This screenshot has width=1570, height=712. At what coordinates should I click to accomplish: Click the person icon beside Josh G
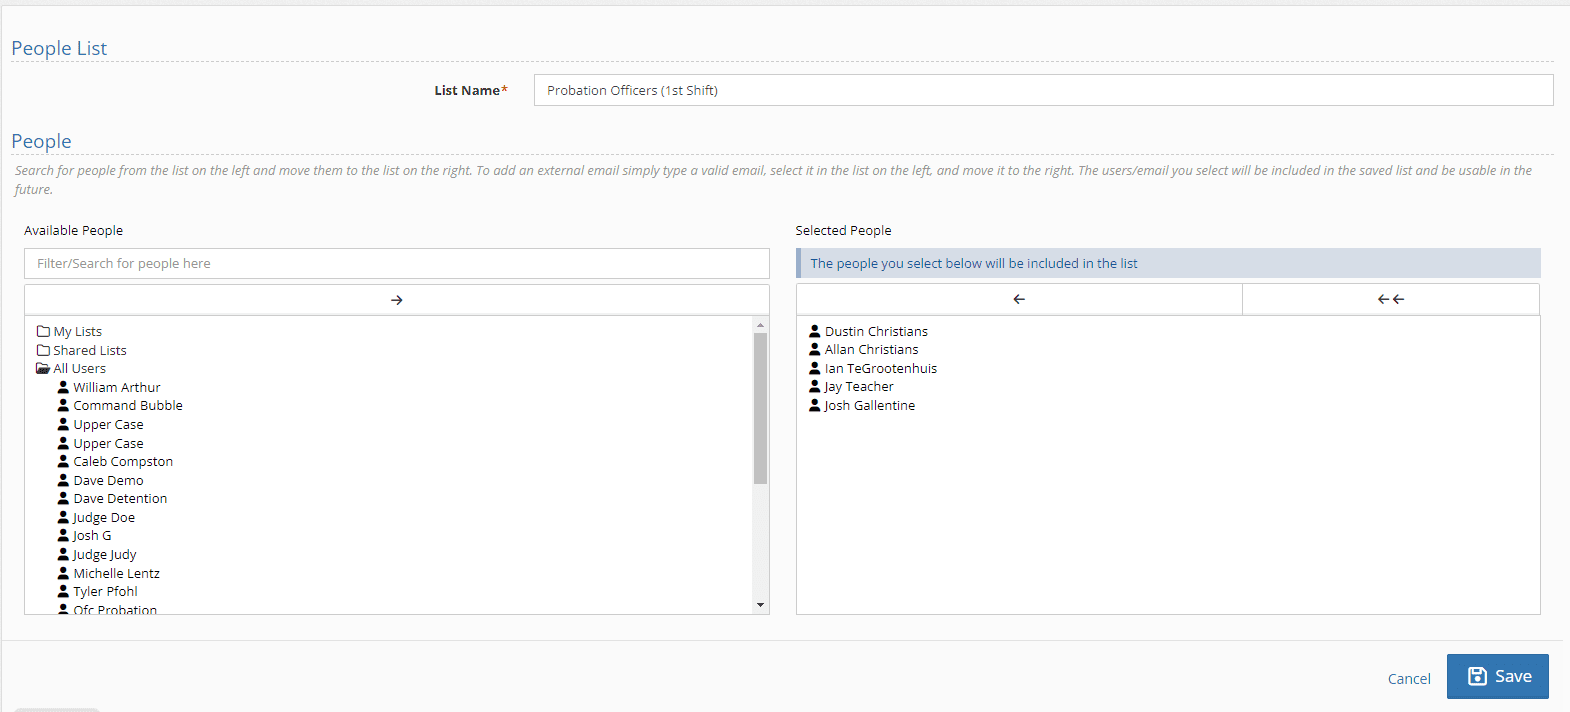[63, 535]
